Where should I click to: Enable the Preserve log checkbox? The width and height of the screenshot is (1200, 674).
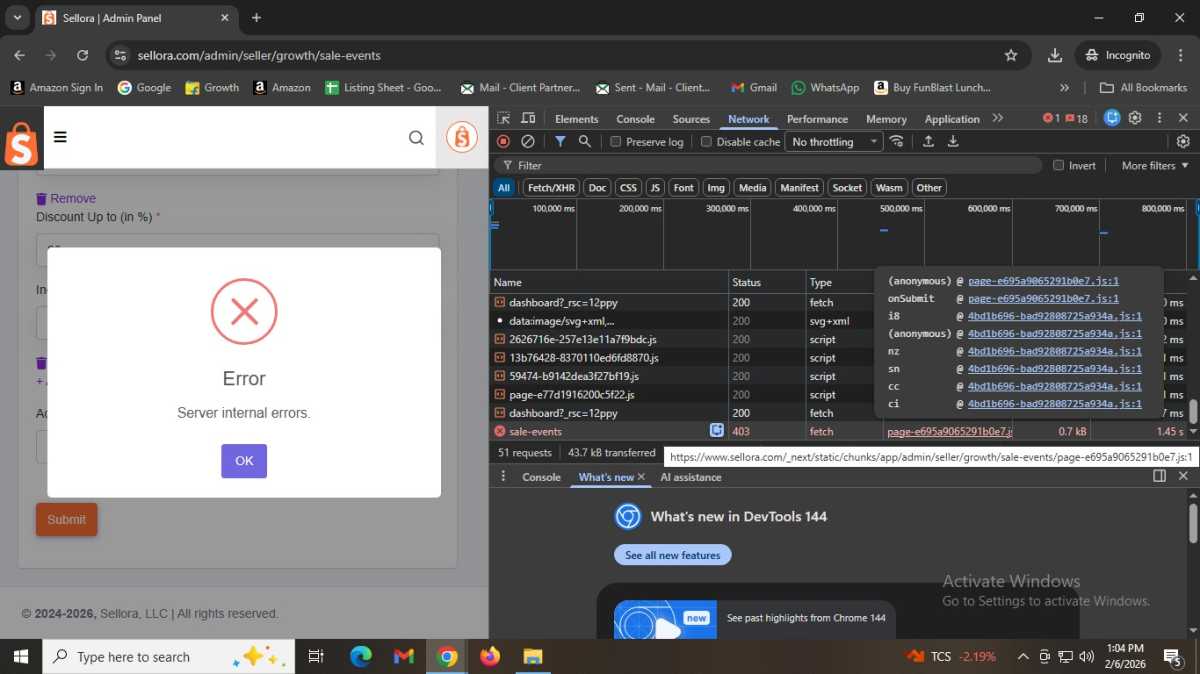(616, 142)
